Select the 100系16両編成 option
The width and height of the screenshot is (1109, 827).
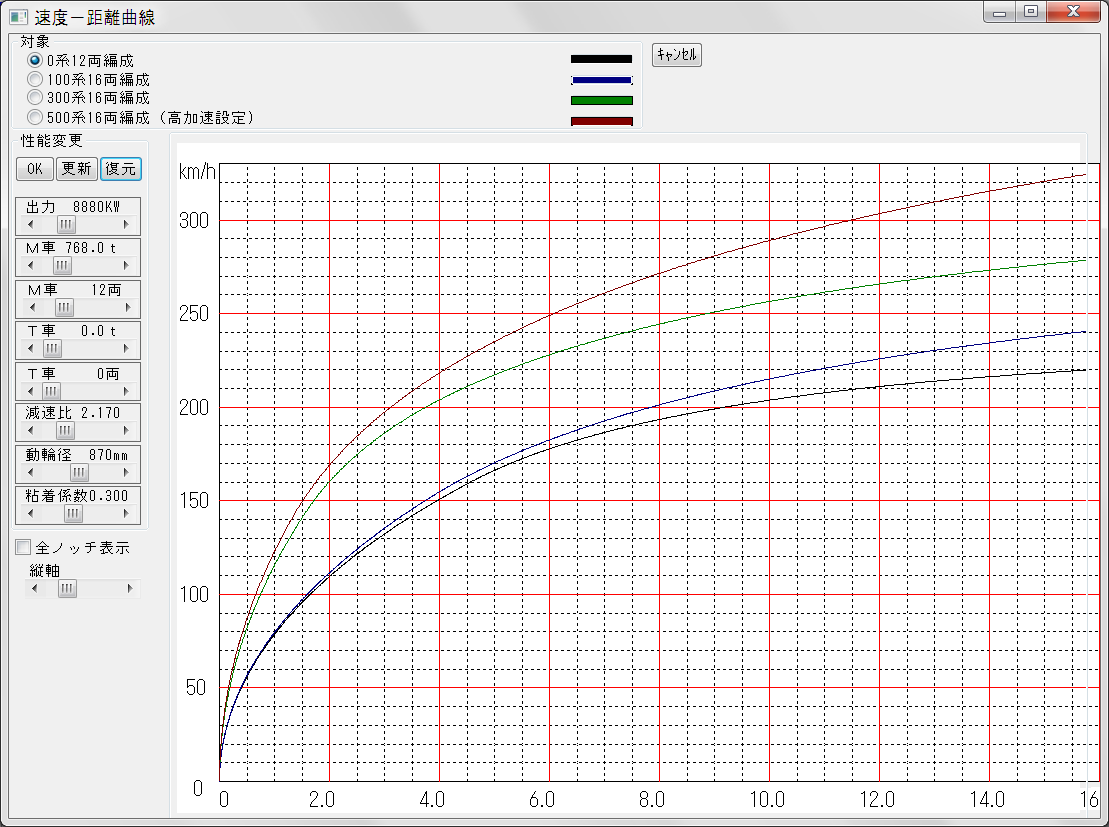[x=35, y=80]
